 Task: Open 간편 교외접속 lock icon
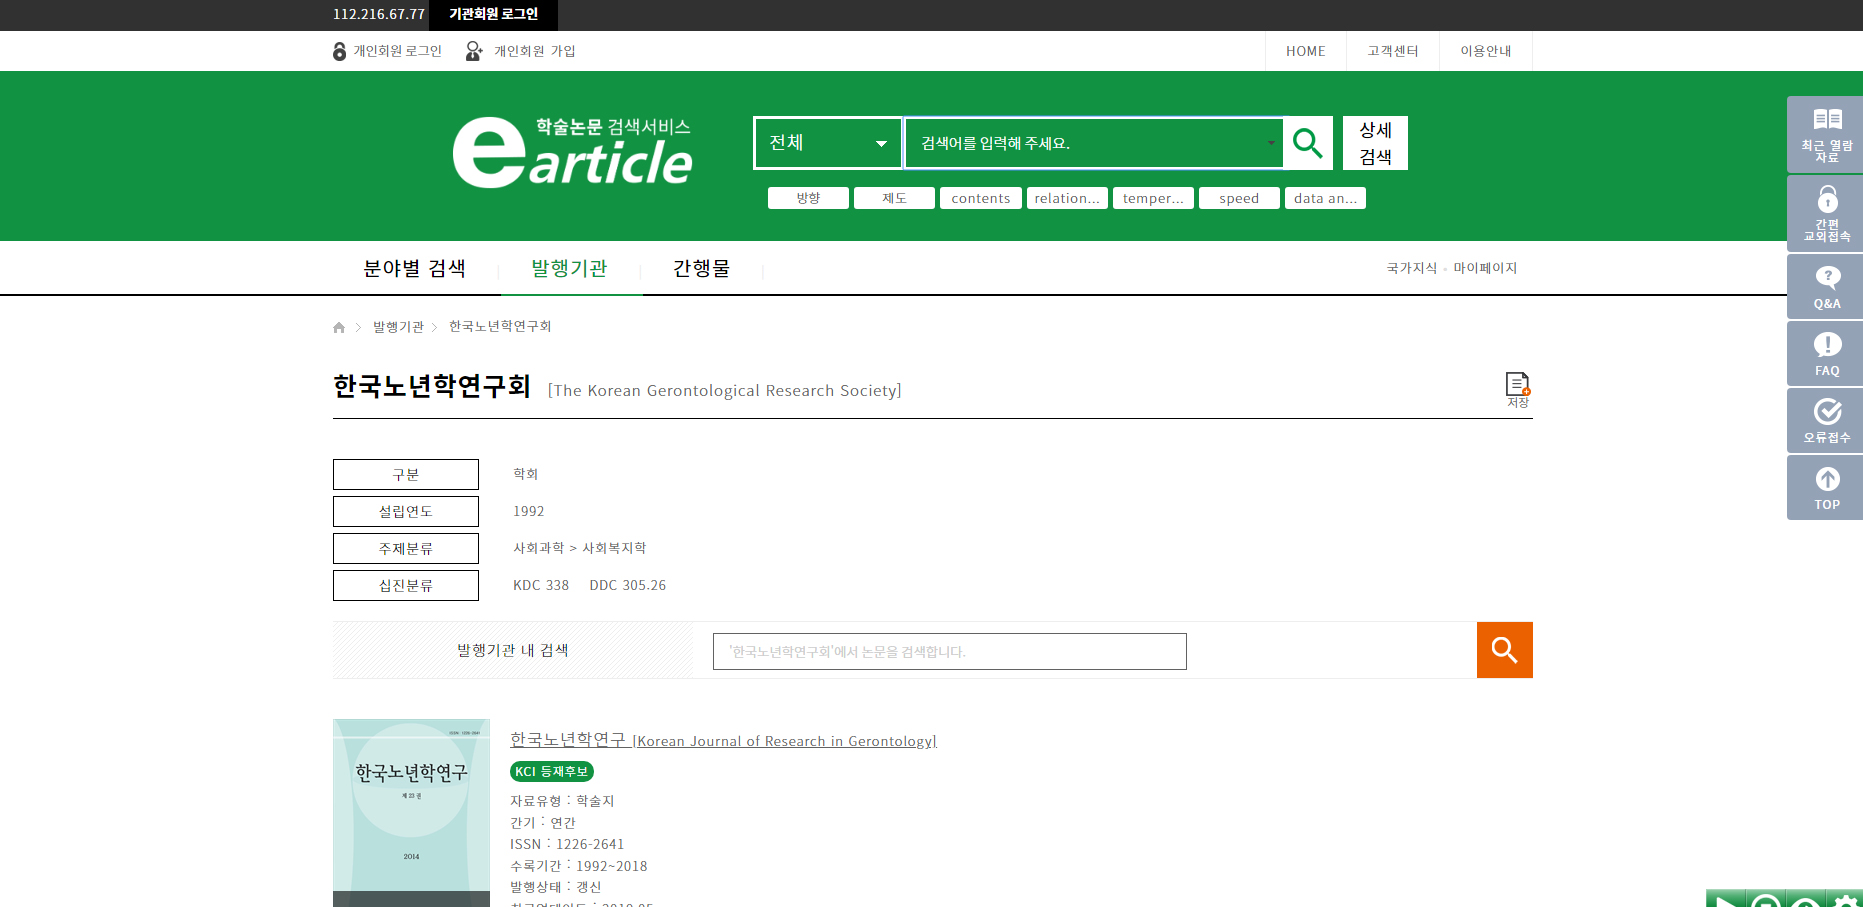[x=1826, y=213]
